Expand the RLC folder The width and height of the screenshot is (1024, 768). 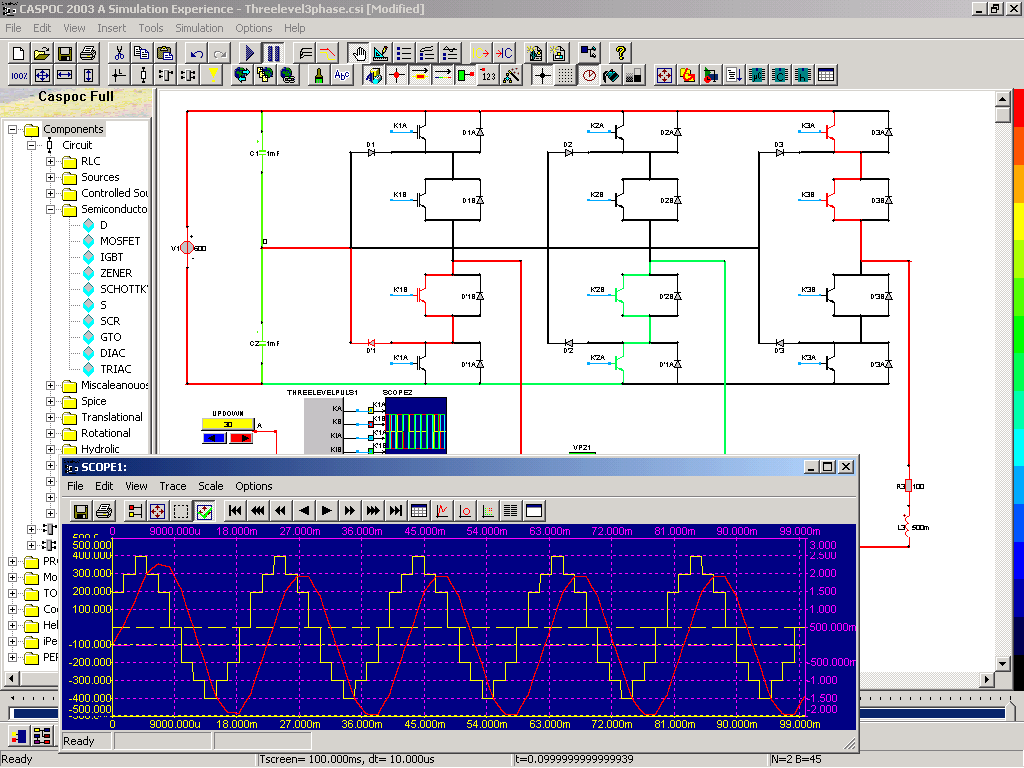[50, 161]
